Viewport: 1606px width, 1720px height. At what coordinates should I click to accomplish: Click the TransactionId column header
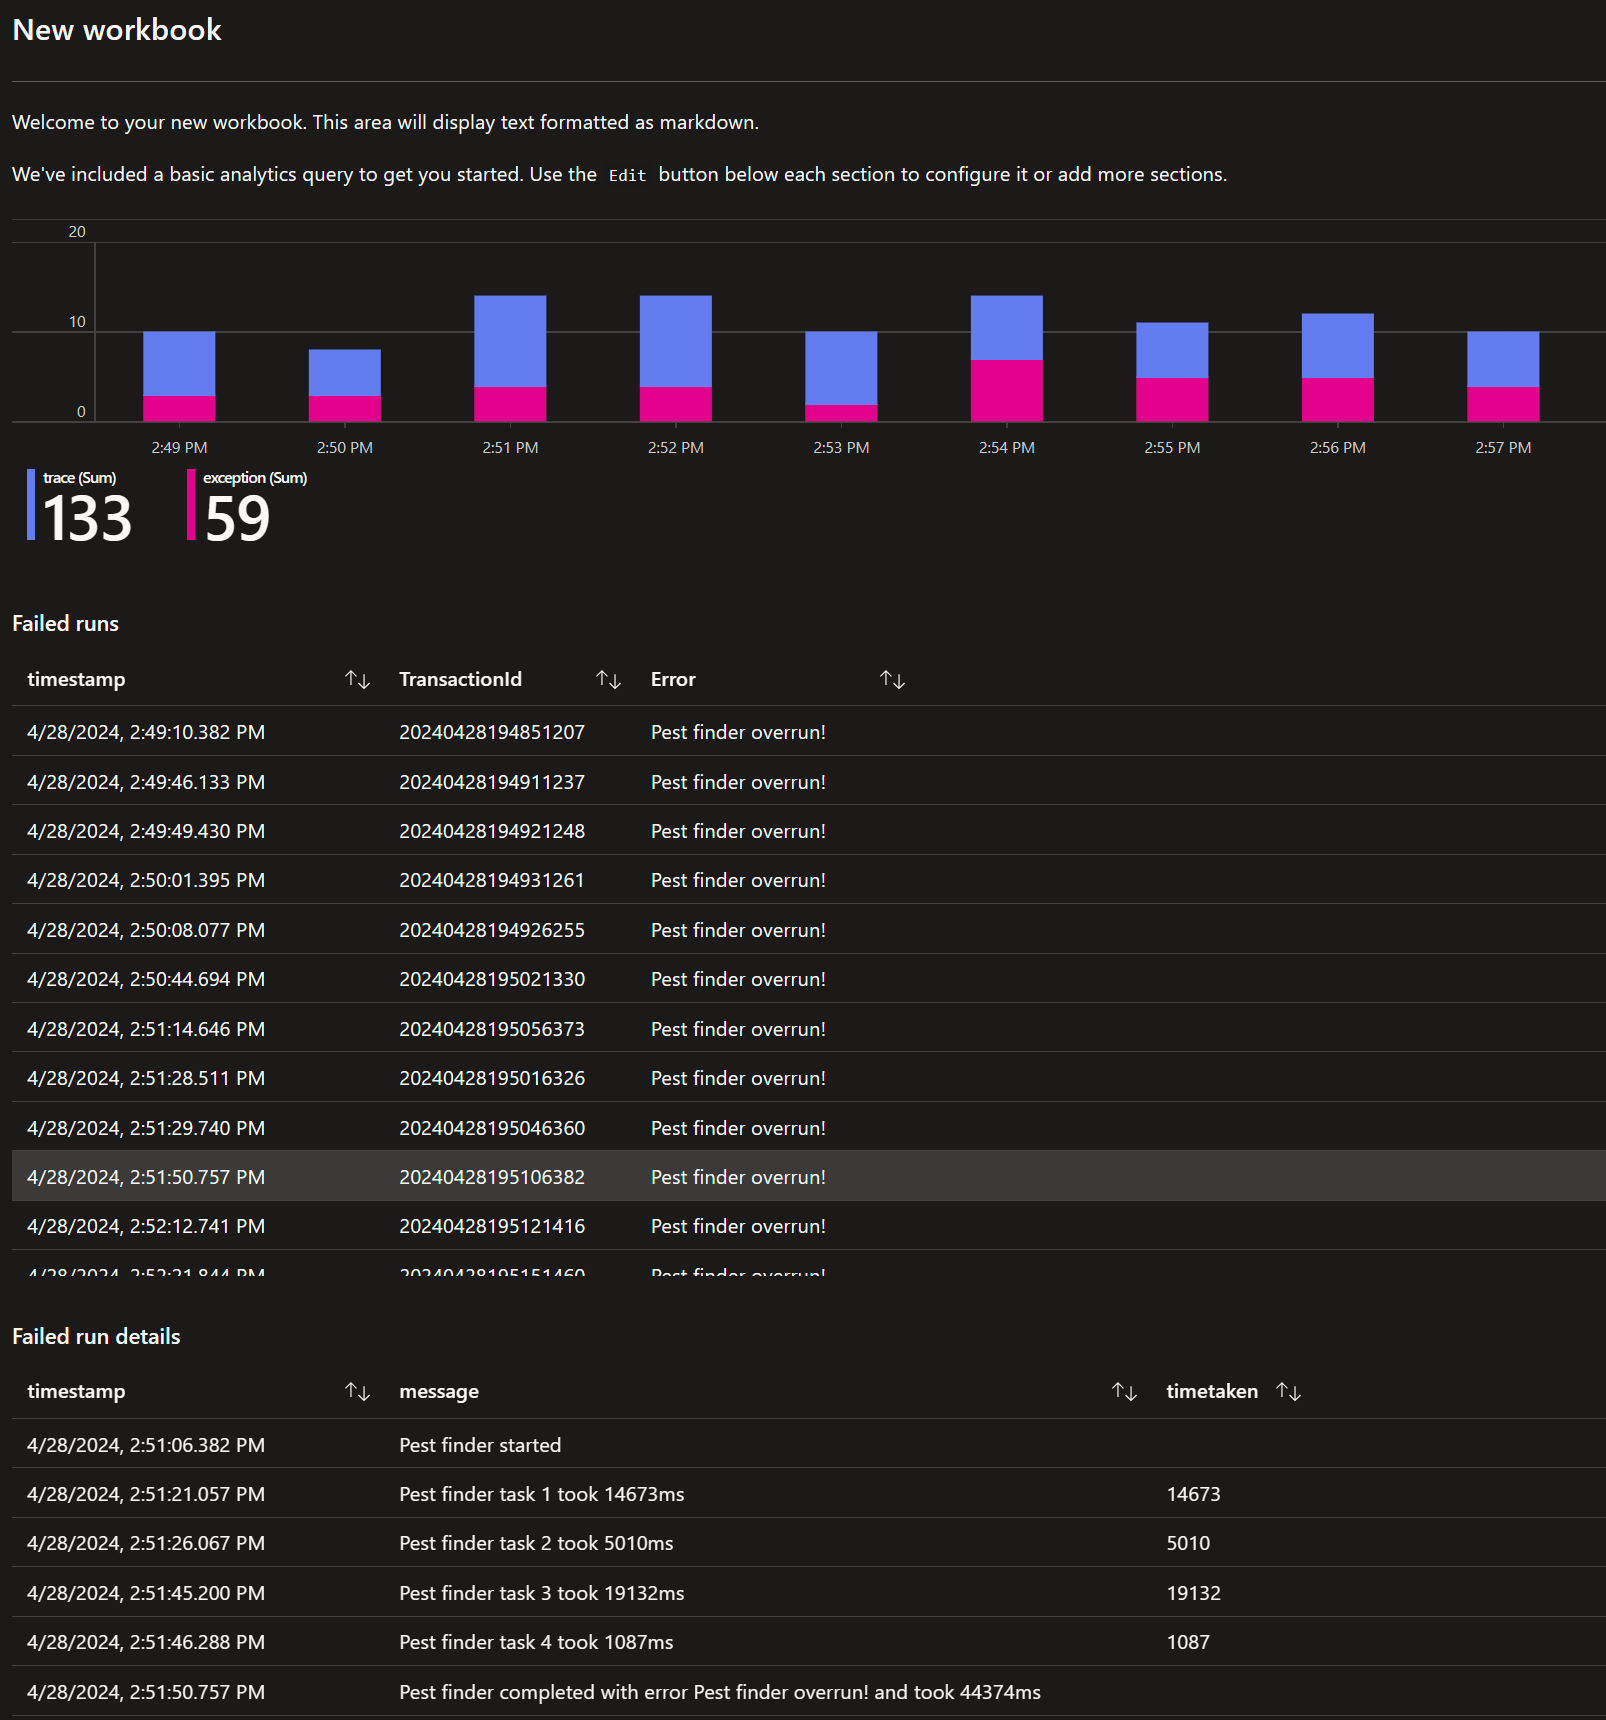click(x=460, y=680)
